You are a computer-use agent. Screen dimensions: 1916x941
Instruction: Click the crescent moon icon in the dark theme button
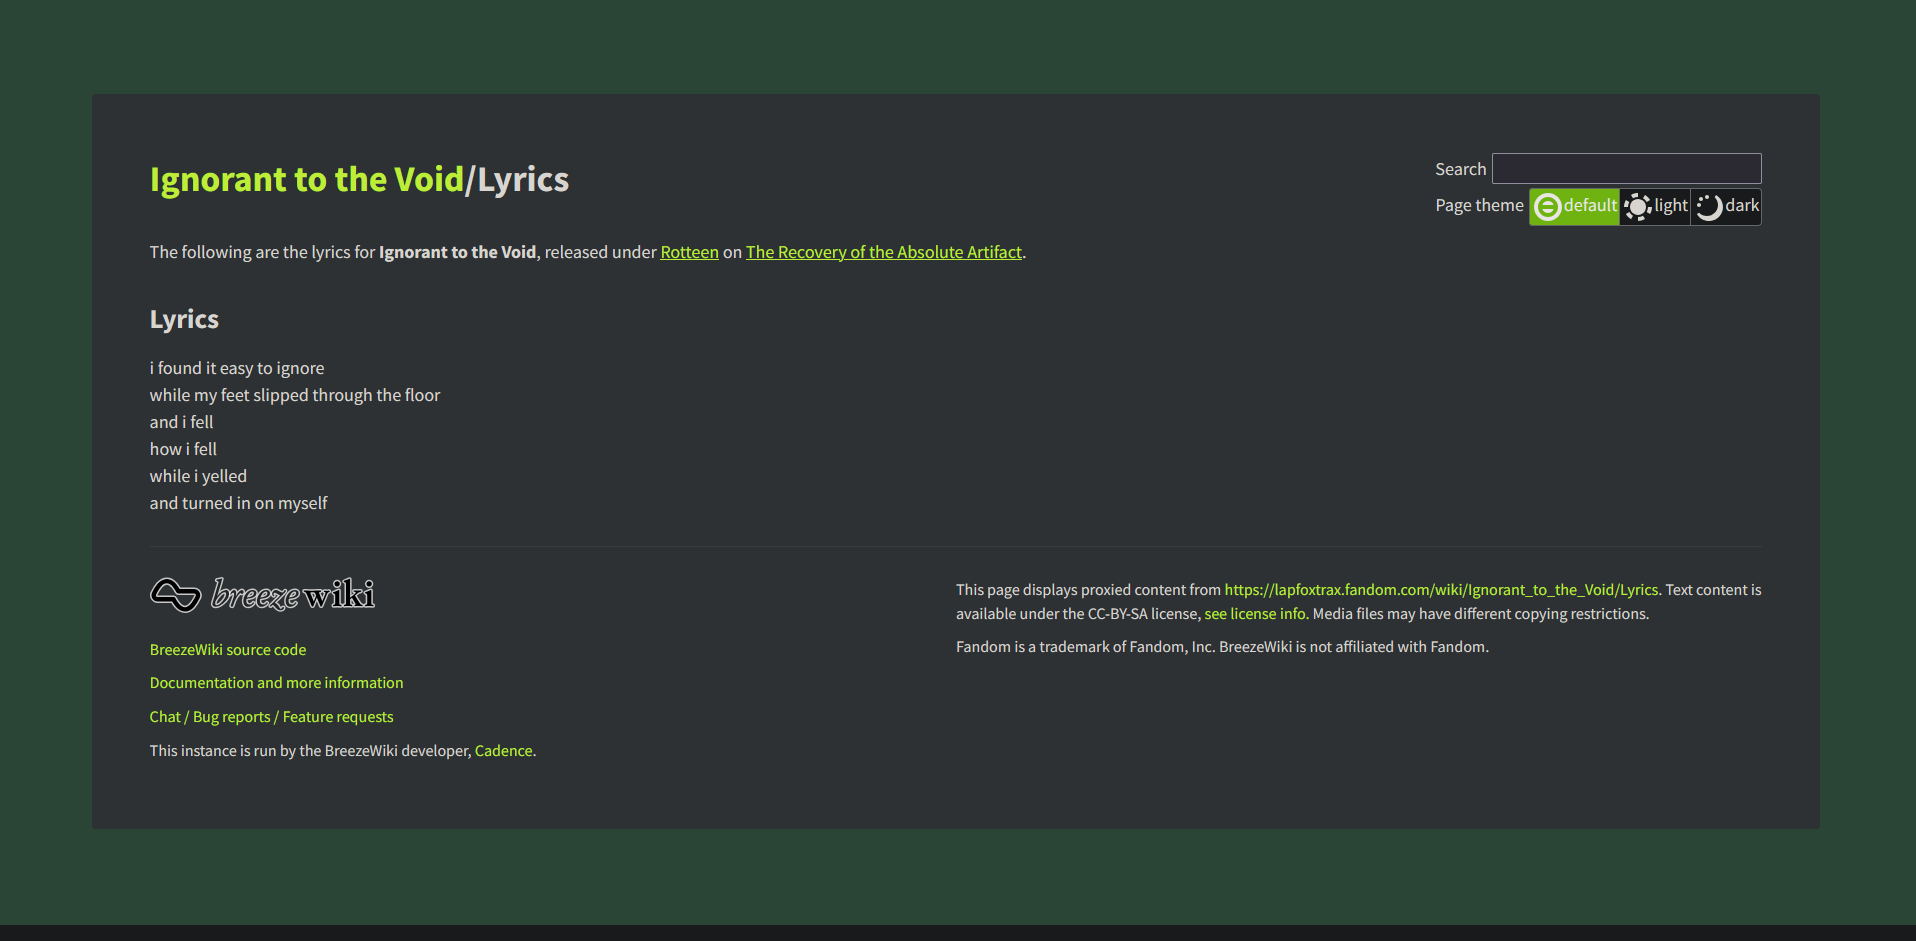click(x=1709, y=207)
